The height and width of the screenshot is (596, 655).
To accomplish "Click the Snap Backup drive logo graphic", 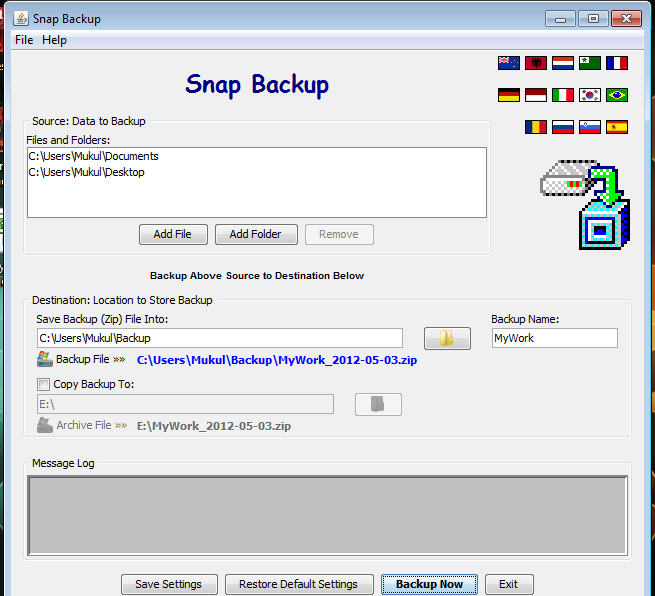I will pyautogui.click(x=585, y=205).
